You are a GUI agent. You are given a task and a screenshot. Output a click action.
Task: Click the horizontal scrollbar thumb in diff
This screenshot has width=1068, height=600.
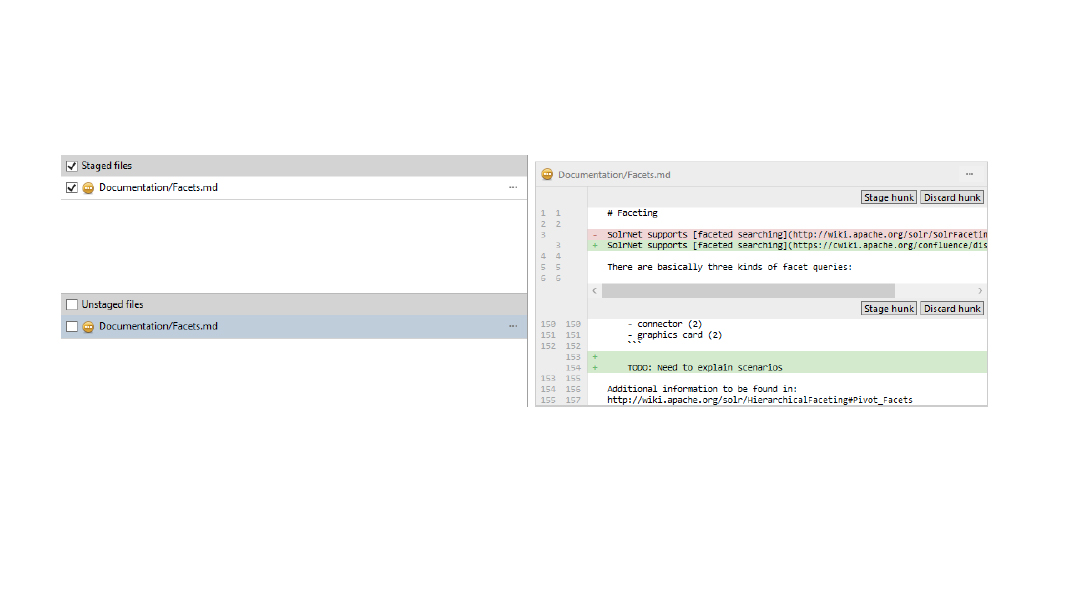pyautogui.click(x=748, y=291)
